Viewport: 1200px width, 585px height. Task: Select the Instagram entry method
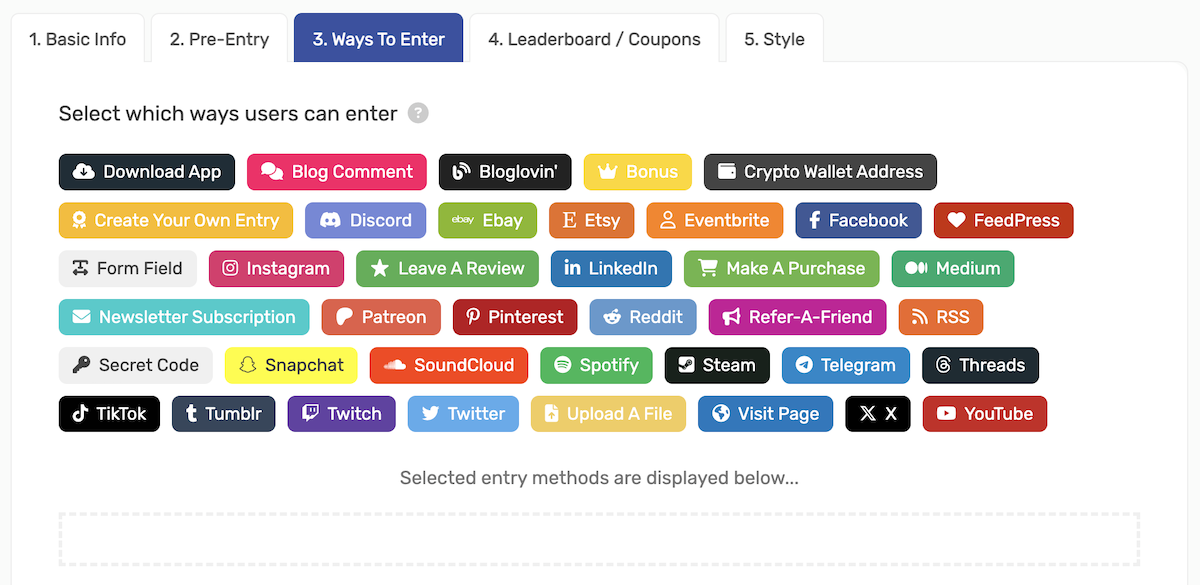point(276,268)
